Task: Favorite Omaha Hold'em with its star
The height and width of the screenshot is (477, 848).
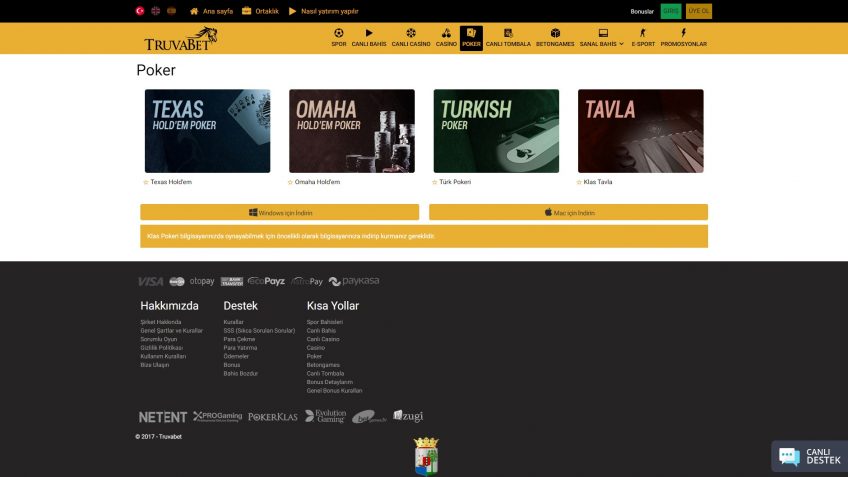Action: pos(290,182)
